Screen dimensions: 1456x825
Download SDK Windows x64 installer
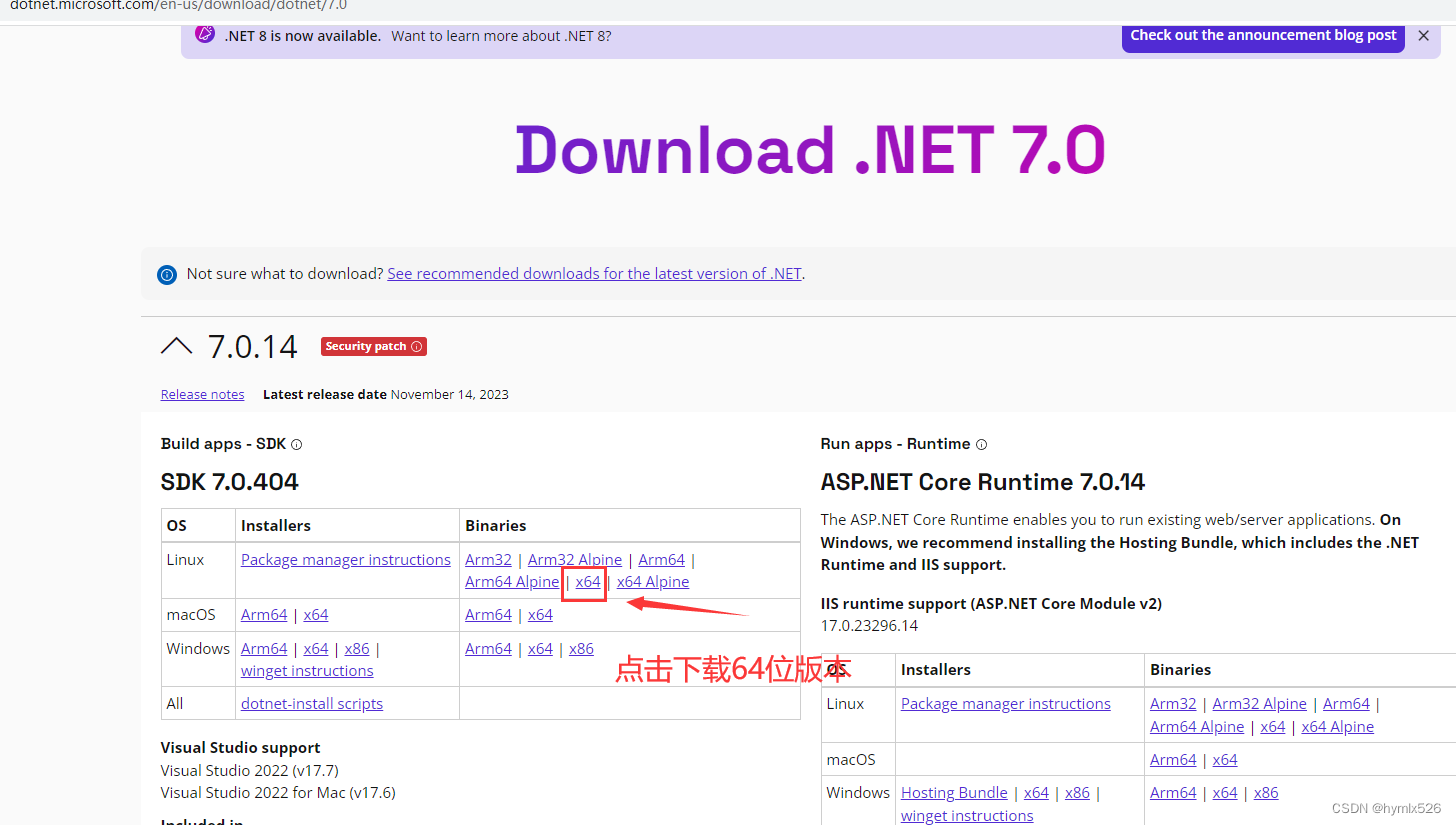316,648
